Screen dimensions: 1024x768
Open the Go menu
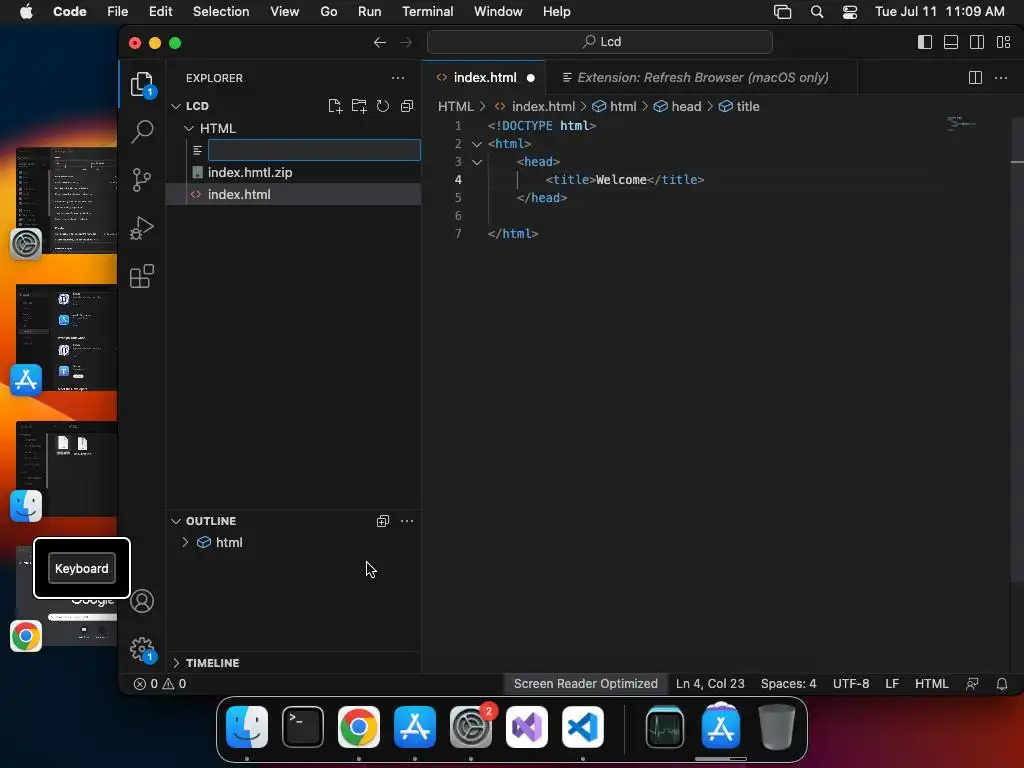(328, 12)
